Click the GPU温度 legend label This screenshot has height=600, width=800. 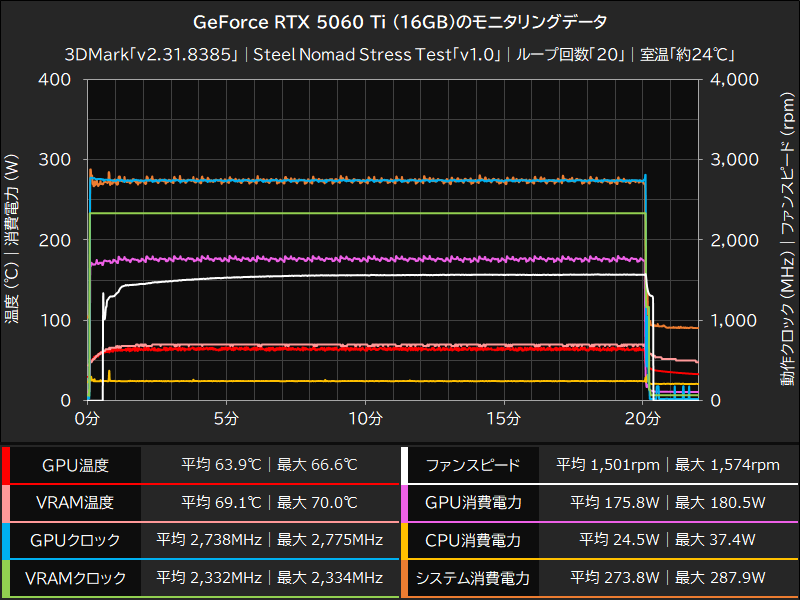click(x=78, y=463)
